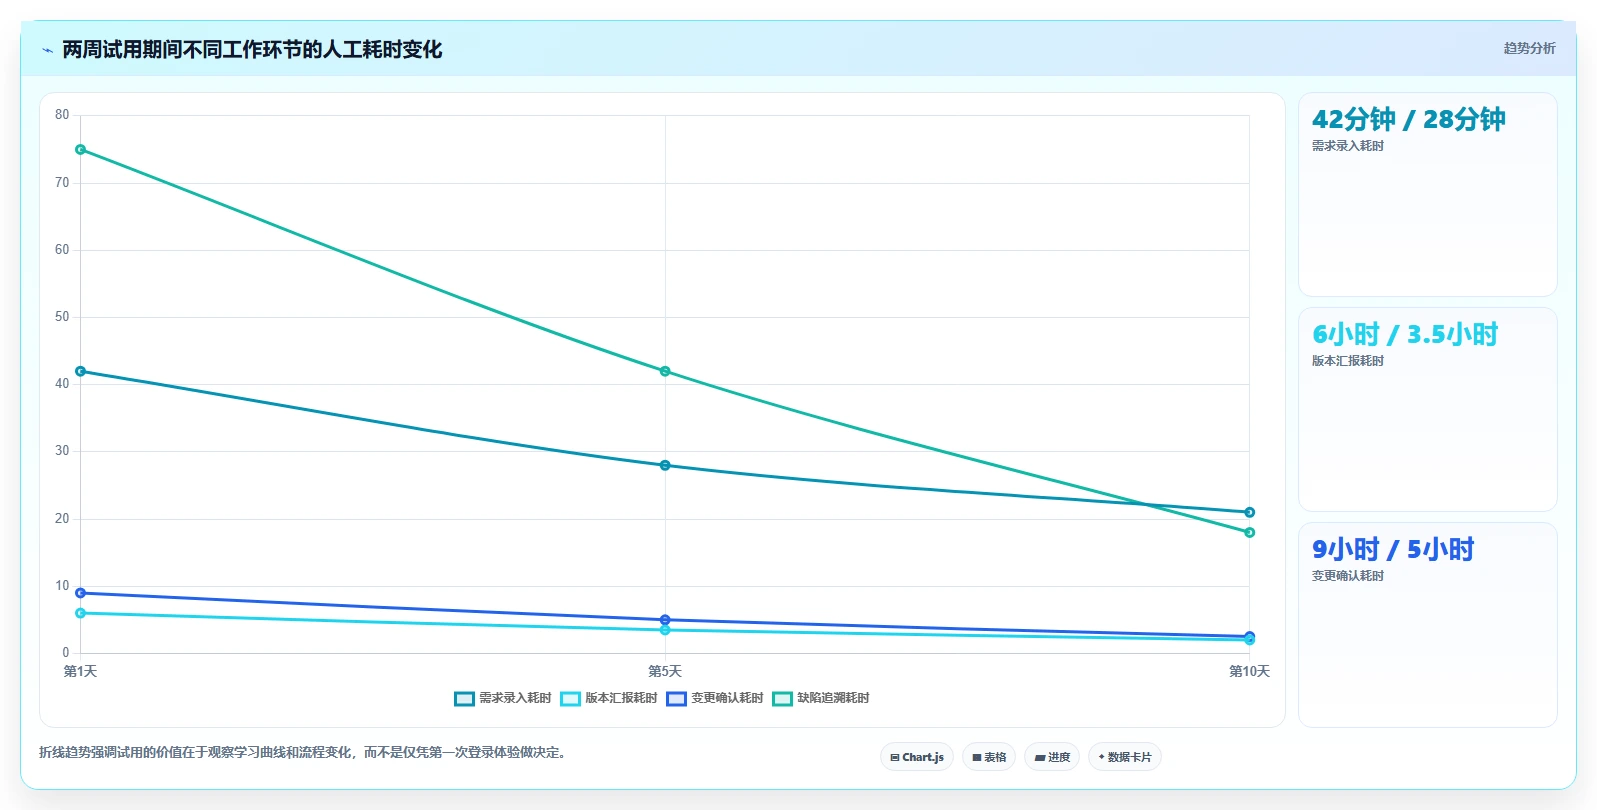The width and height of the screenshot is (1597, 810).
Task: Click the 50 y-axis label
Action: (62, 317)
